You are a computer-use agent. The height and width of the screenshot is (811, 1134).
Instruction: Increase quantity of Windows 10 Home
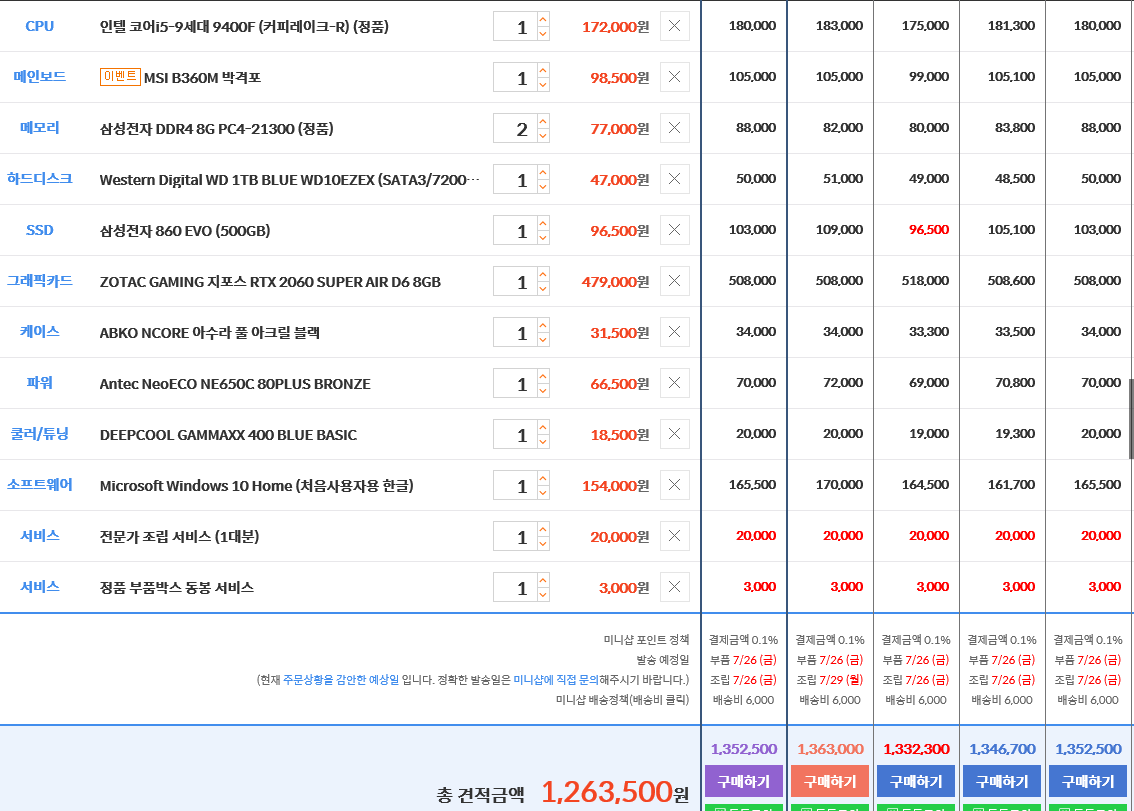(x=543, y=477)
